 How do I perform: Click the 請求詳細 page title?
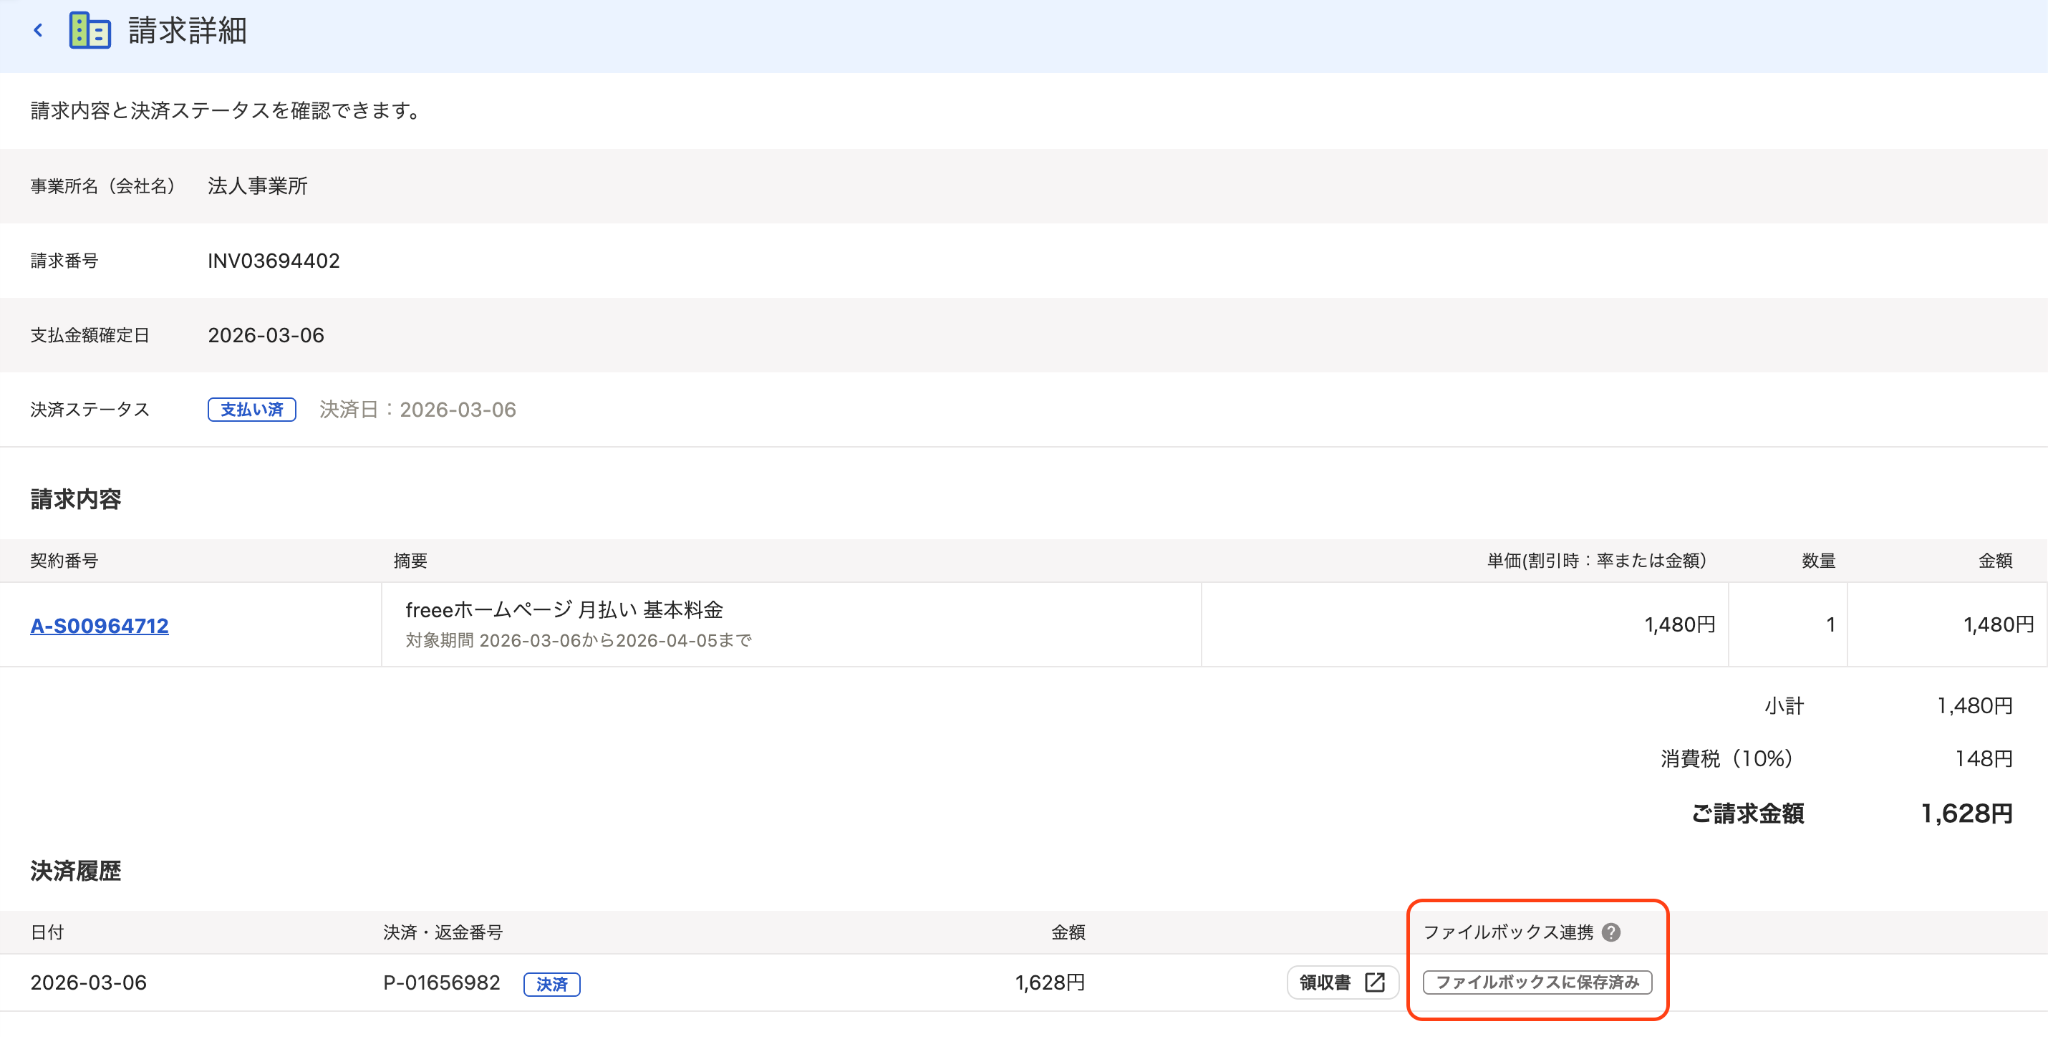[x=187, y=31]
